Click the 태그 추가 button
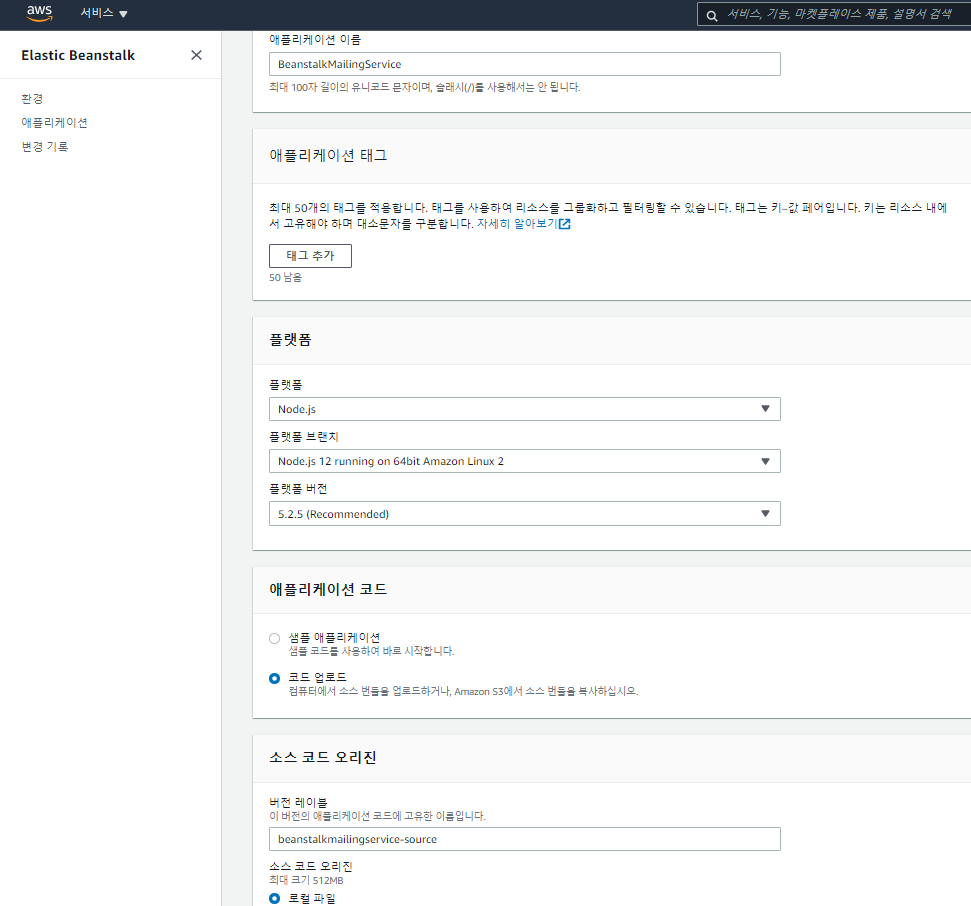Image resolution: width=971 pixels, height=906 pixels. 310,256
